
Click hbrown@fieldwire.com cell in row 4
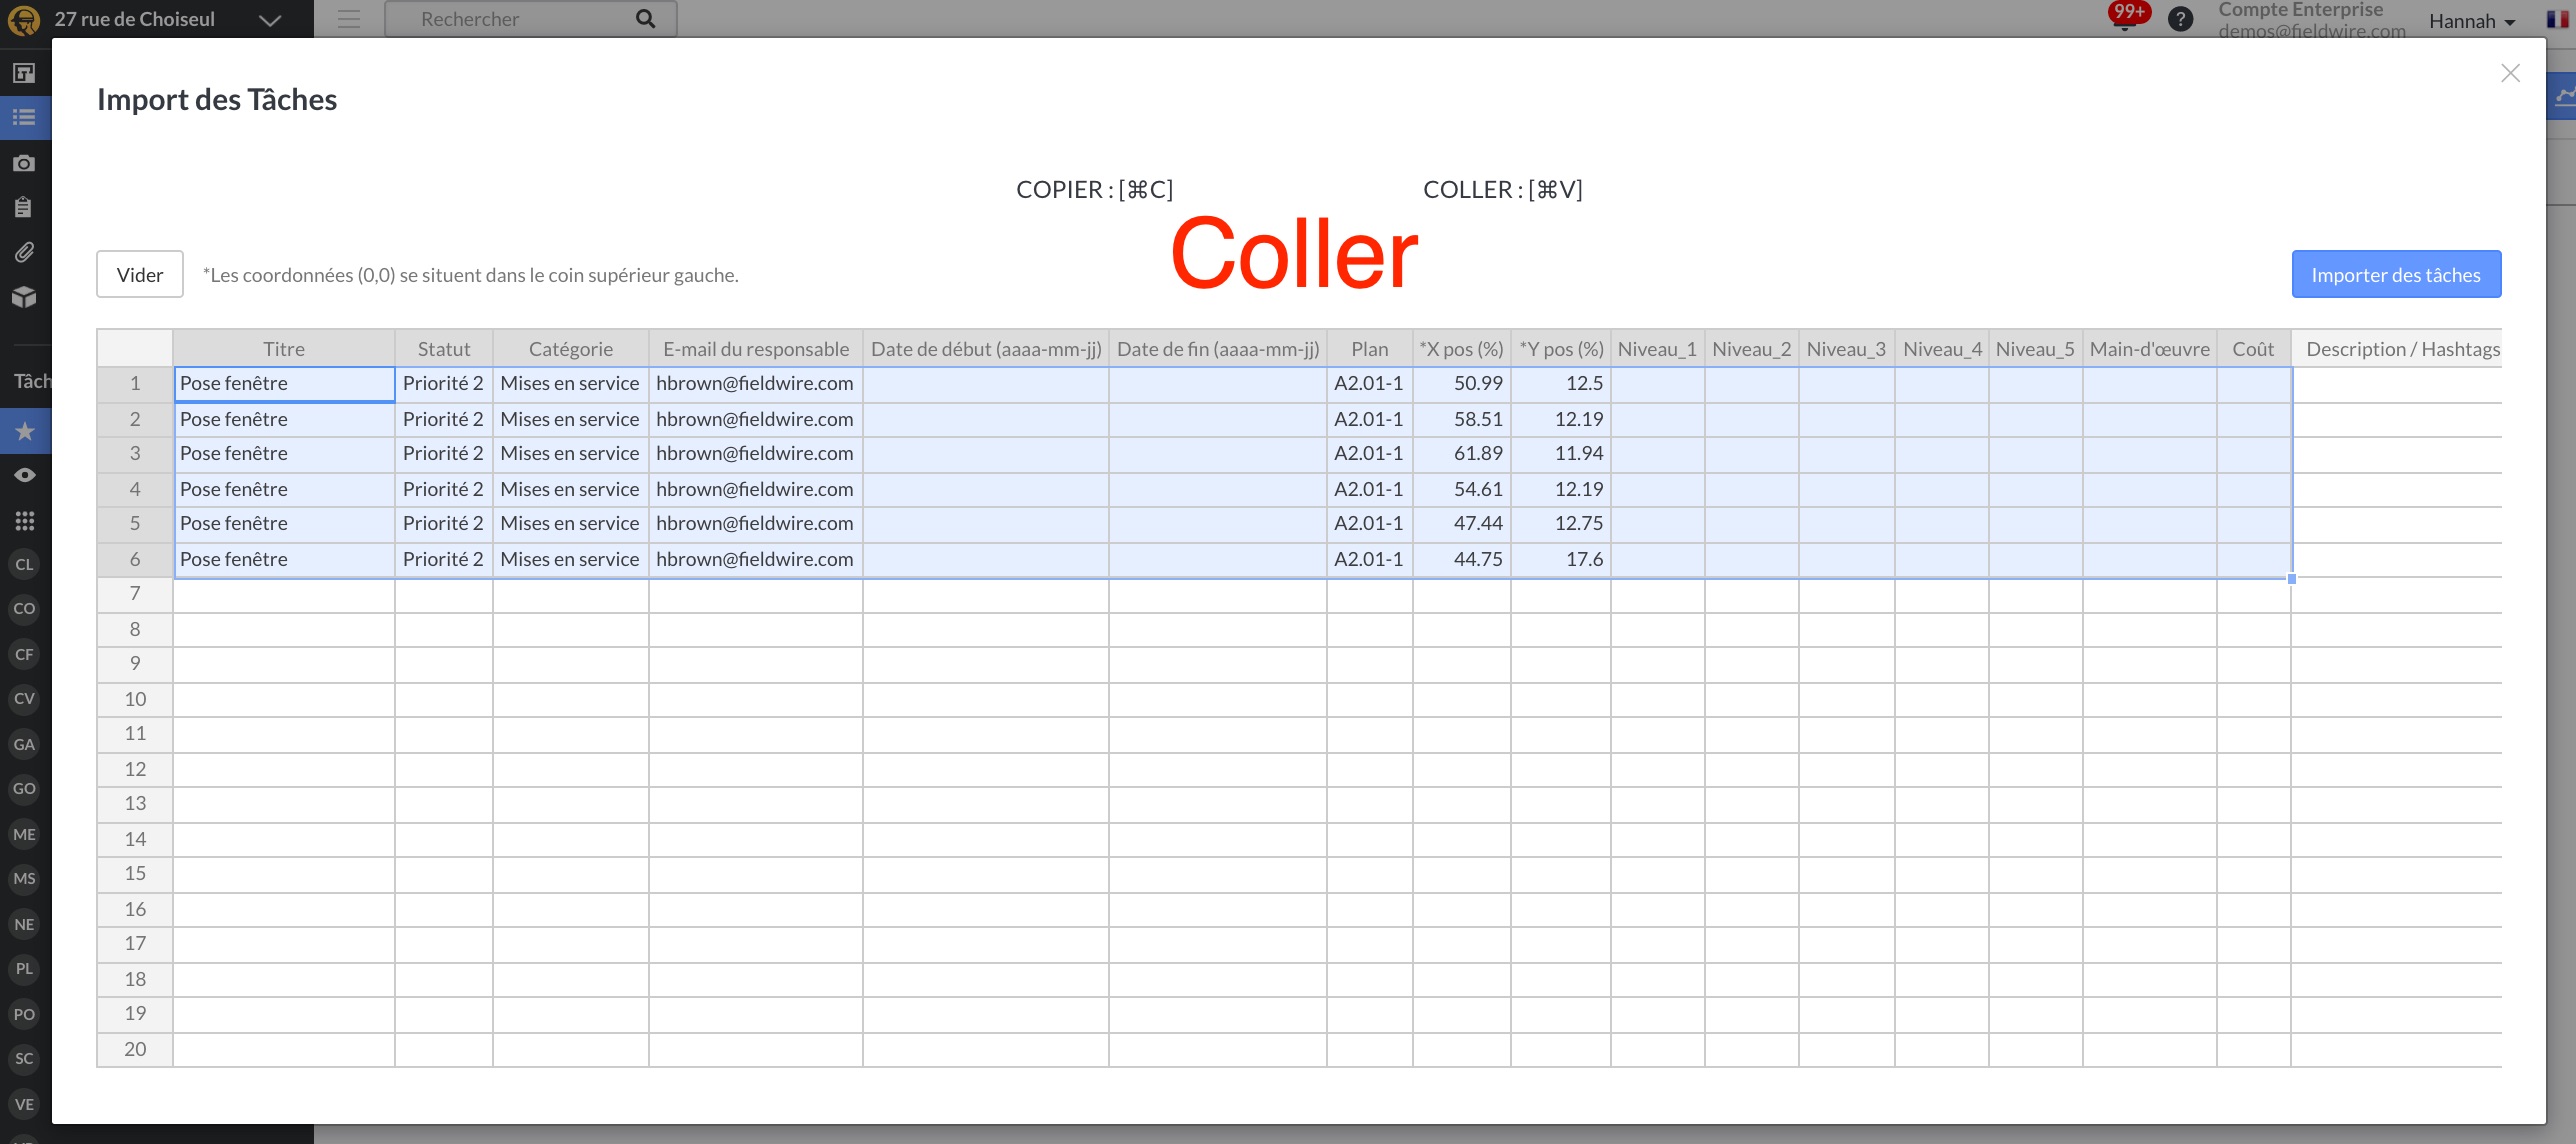756,490
